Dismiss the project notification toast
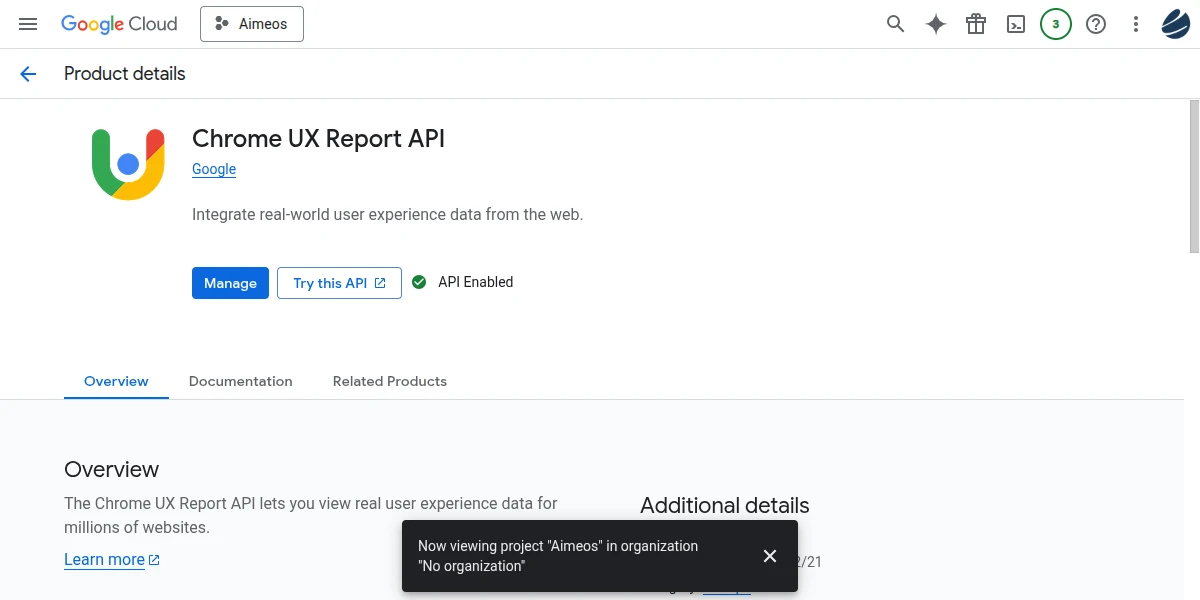Viewport: 1200px width, 600px height. 770,556
